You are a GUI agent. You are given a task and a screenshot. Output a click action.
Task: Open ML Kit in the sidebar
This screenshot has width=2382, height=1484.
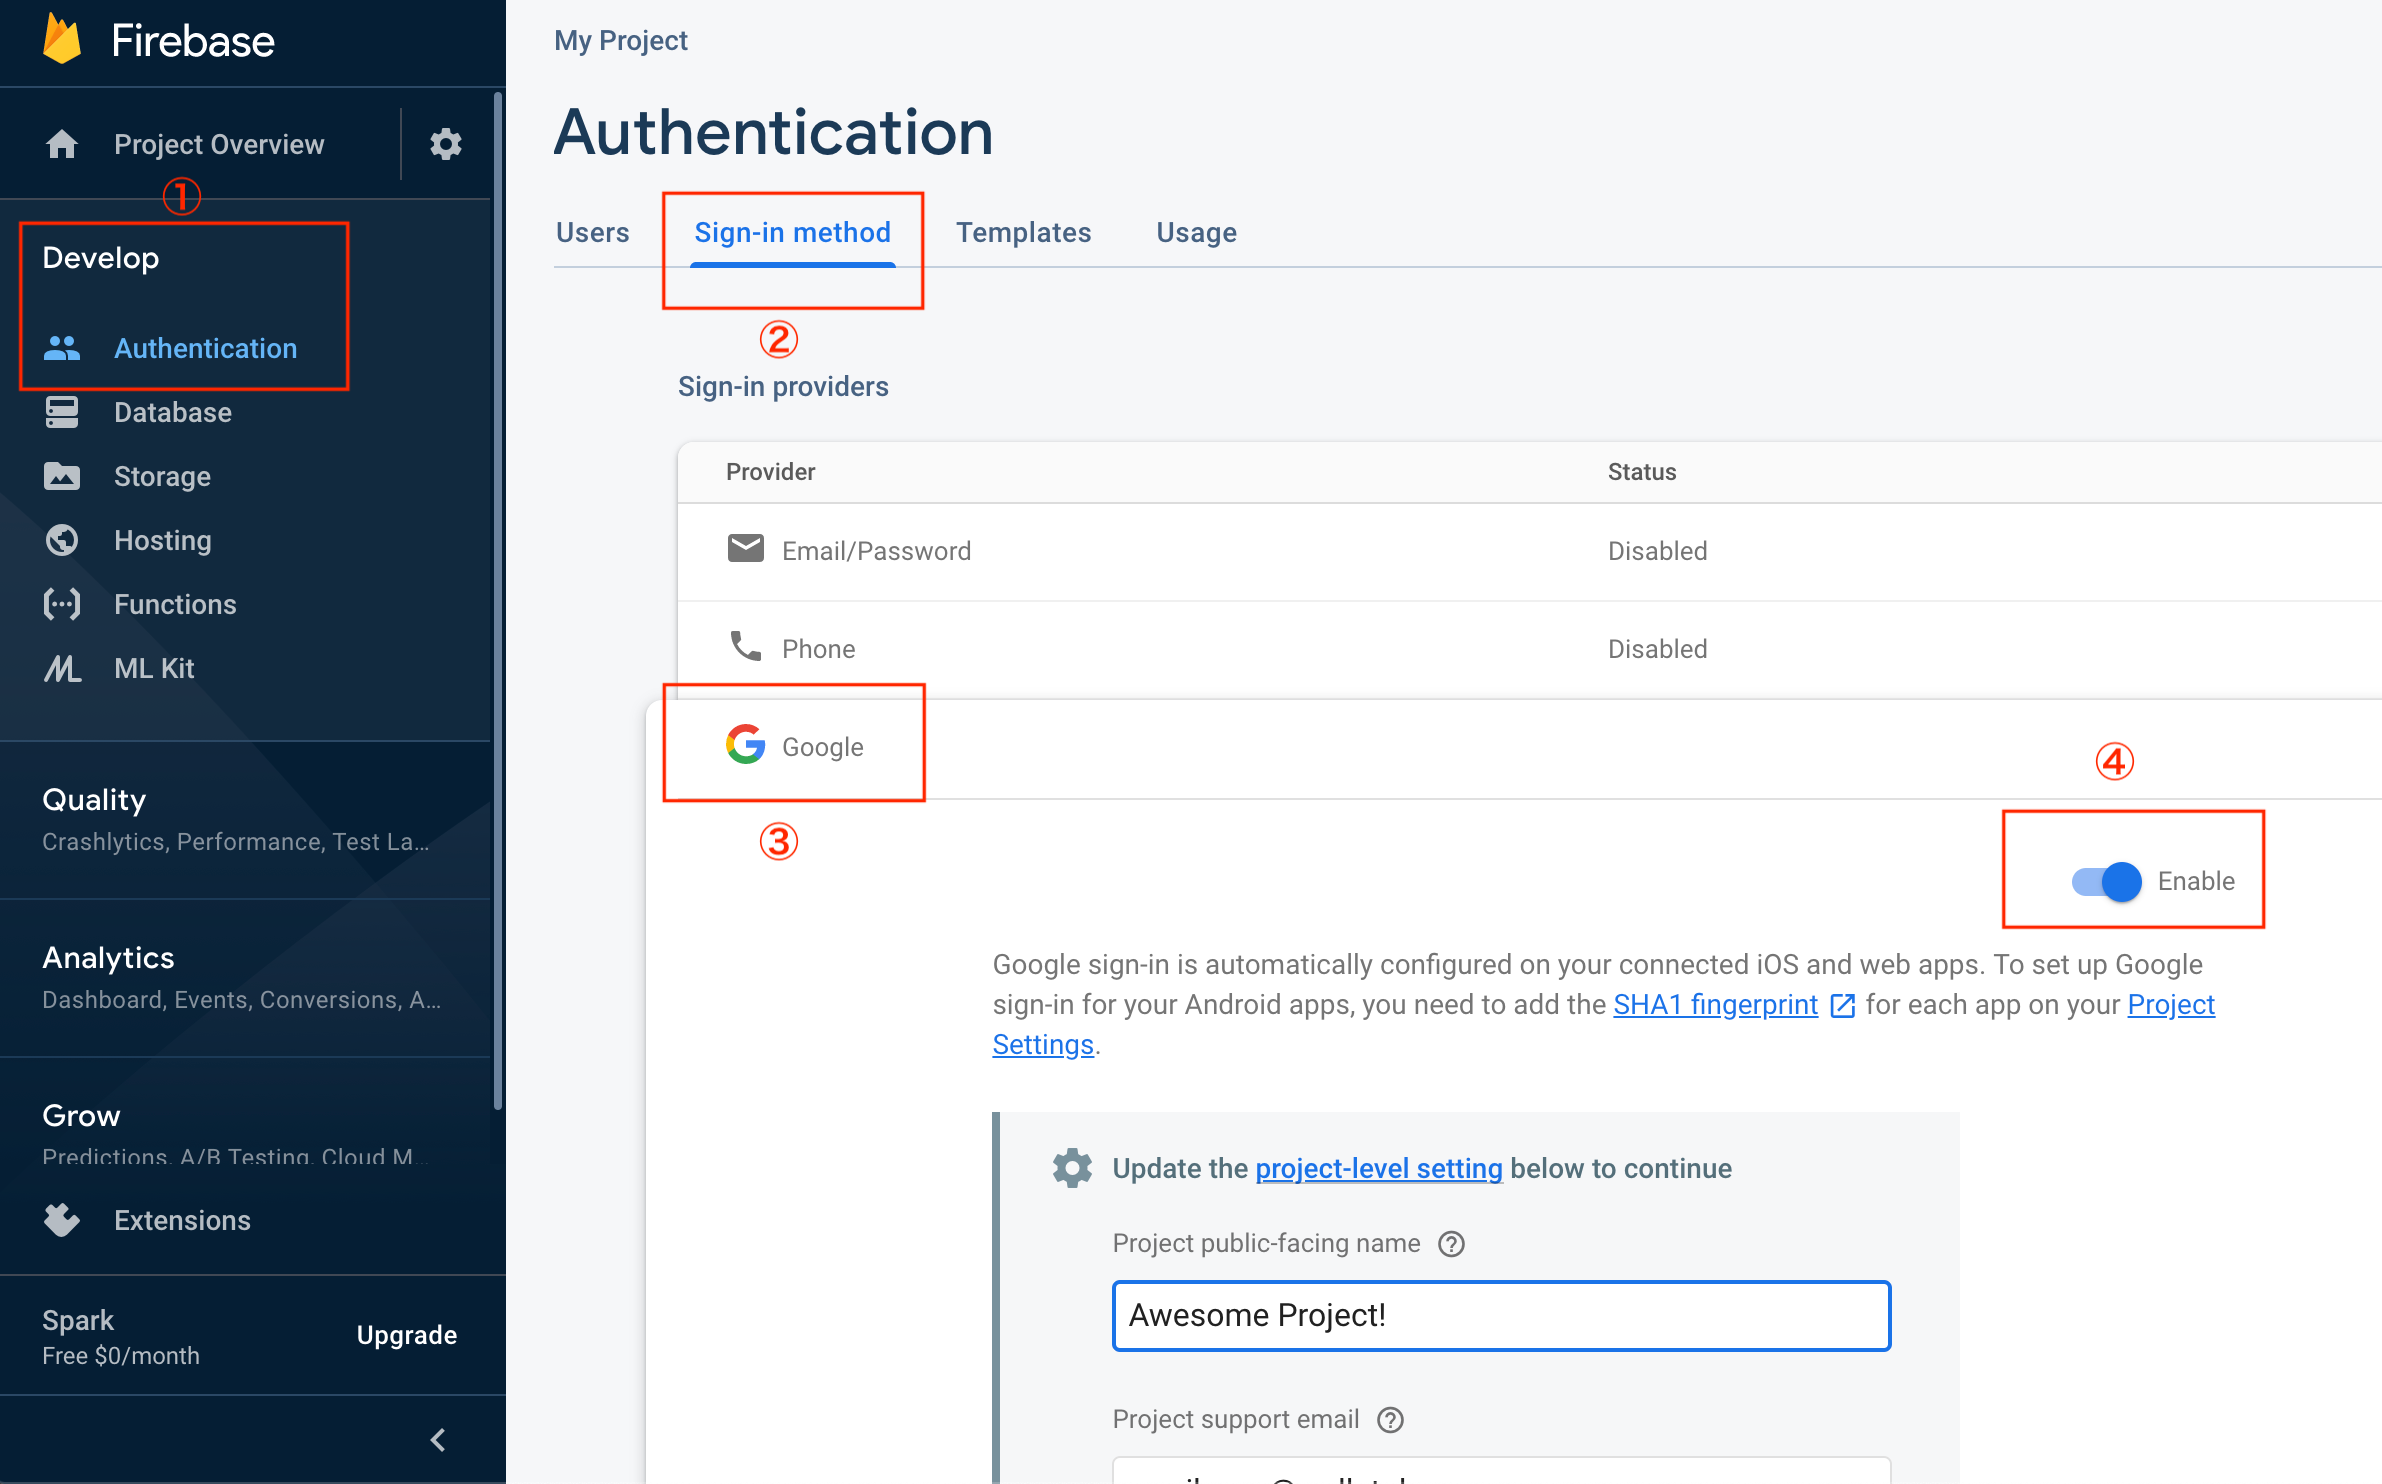[x=154, y=668]
